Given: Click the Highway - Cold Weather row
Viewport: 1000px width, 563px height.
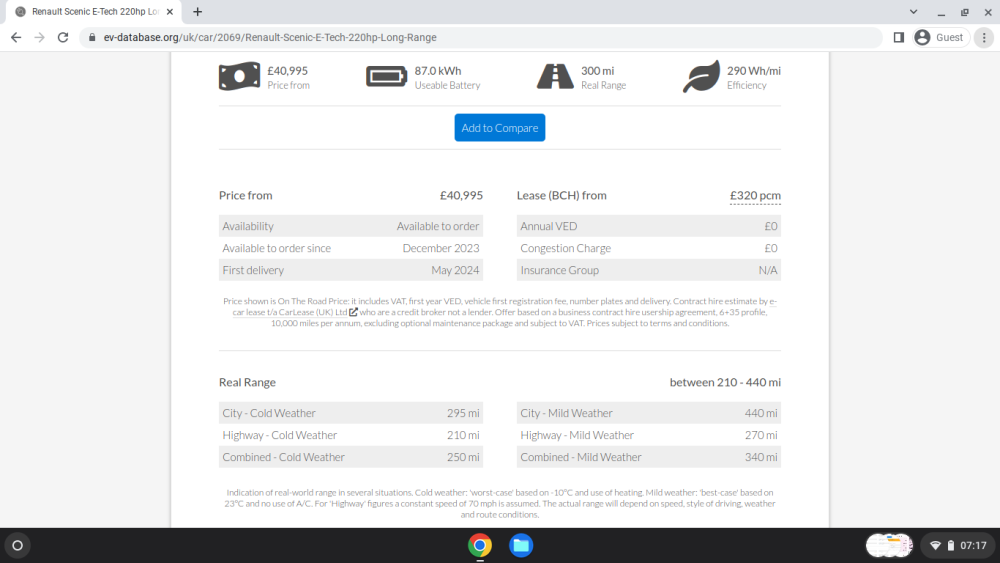Looking at the screenshot, I should (x=351, y=435).
